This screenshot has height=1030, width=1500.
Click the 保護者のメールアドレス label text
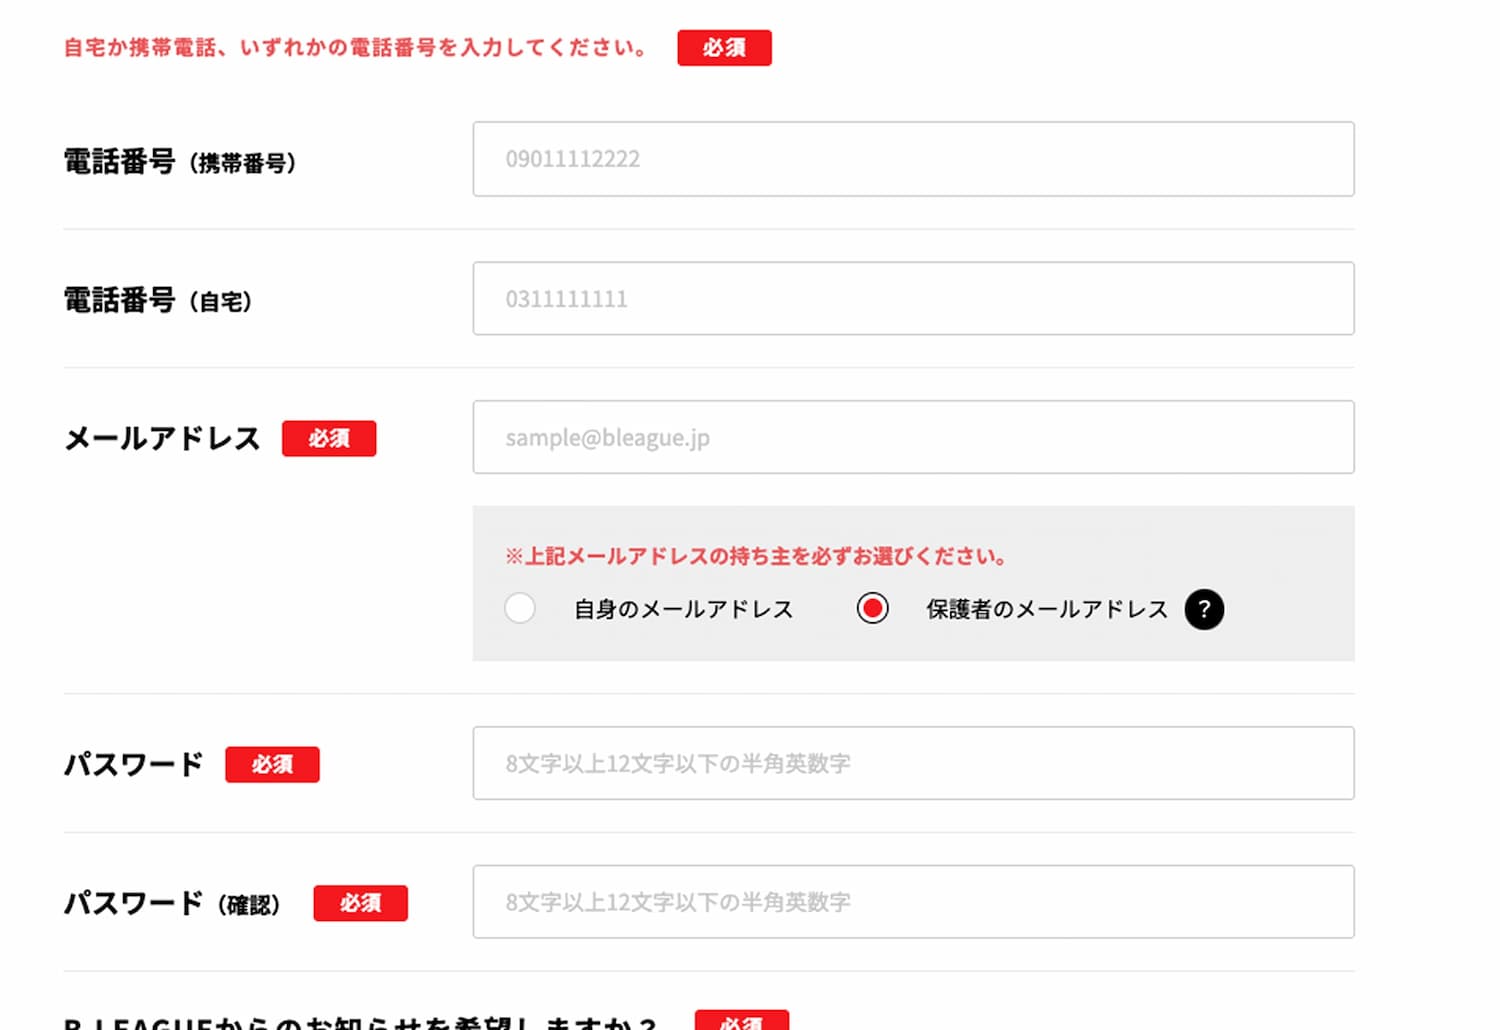(1047, 609)
